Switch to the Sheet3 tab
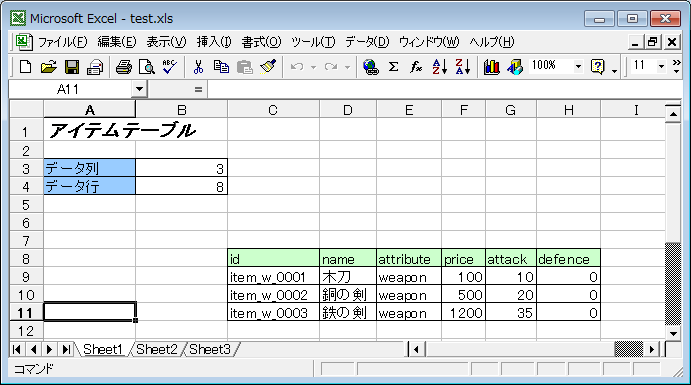The image size is (691, 385). [210, 349]
